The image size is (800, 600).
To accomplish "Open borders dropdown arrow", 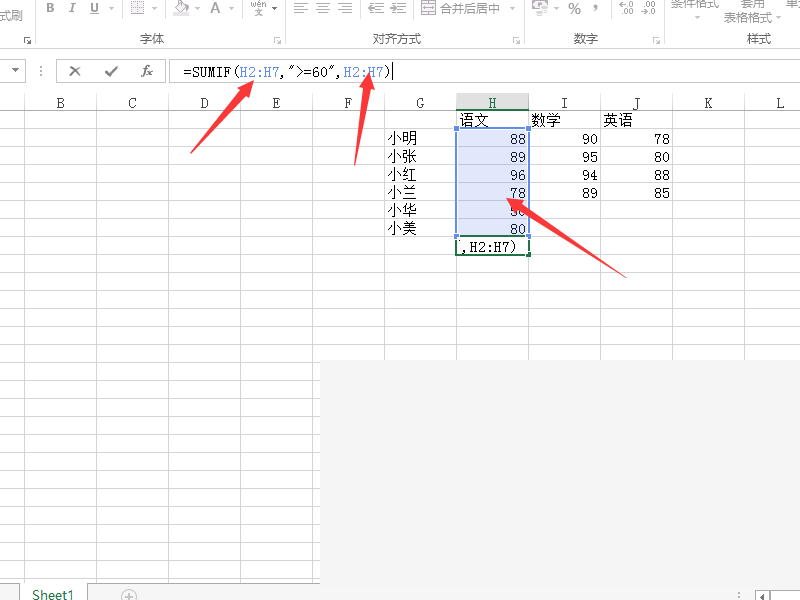I will (x=155, y=9).
